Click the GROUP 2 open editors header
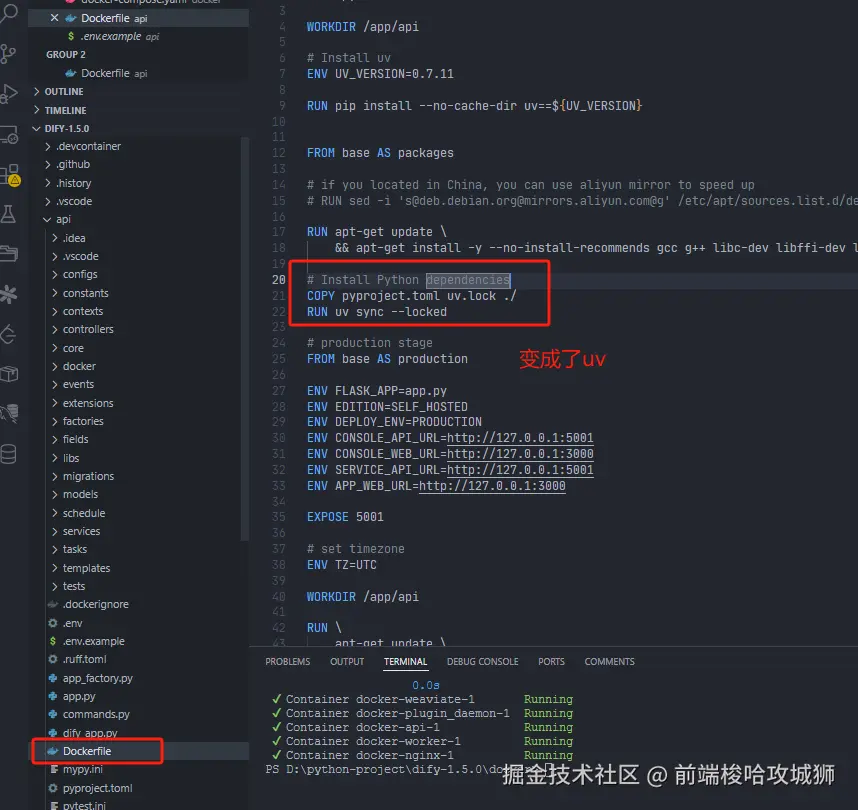 [x=66, y=54]
